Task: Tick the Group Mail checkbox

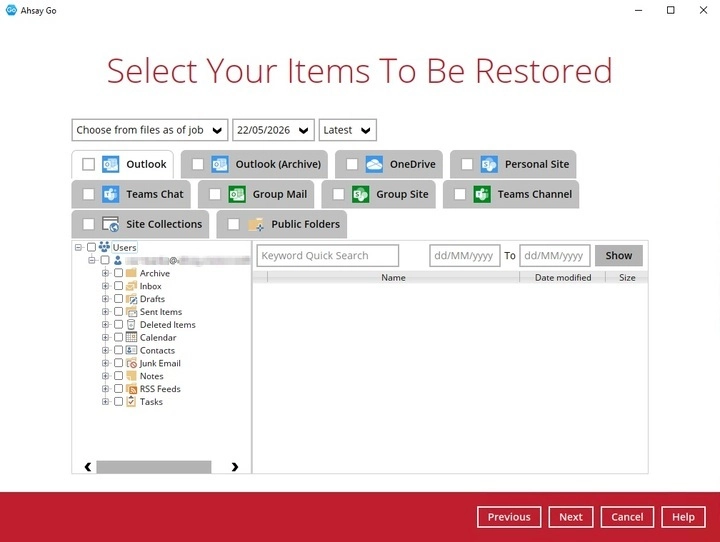Action: tap(215, 194)
